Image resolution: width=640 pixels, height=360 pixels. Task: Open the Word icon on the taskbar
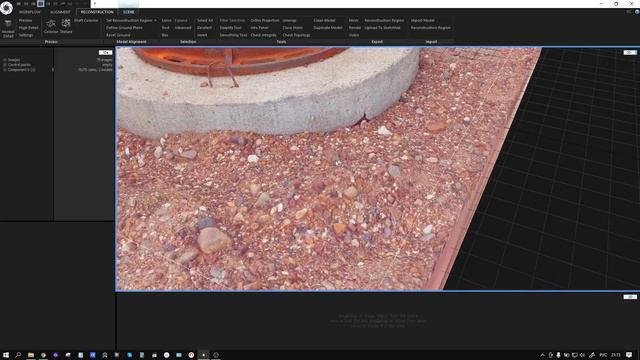click(93, 355)
